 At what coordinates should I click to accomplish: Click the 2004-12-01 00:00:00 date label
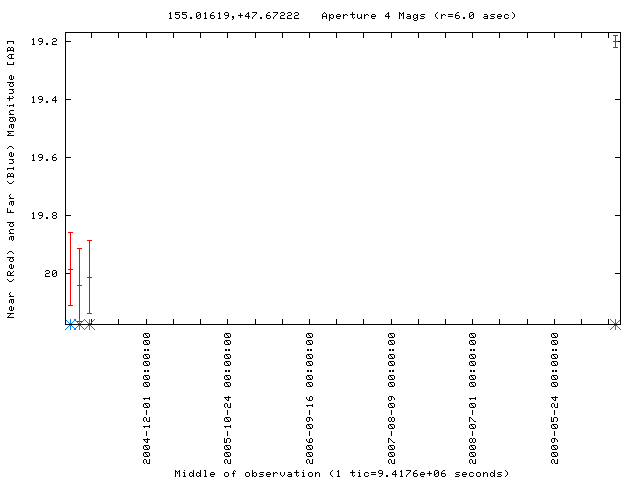pos(147,398)
